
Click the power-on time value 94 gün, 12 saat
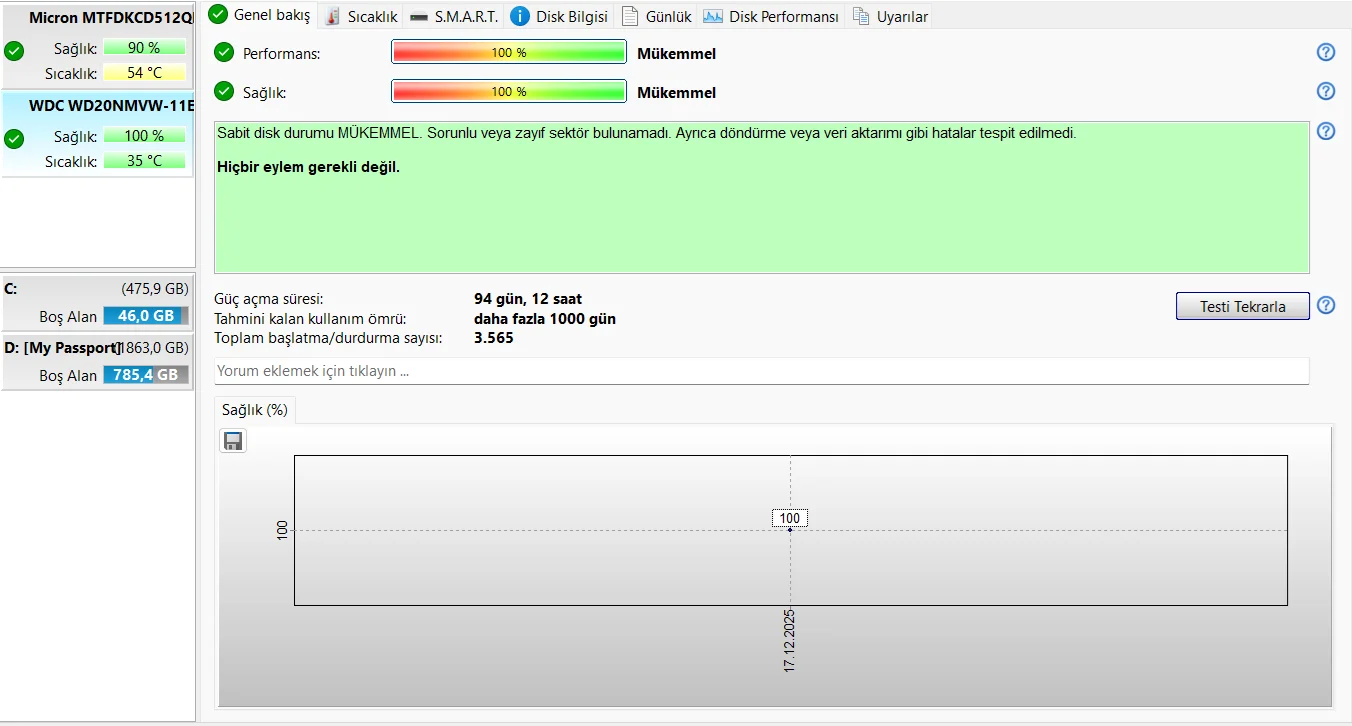[528, 299]
